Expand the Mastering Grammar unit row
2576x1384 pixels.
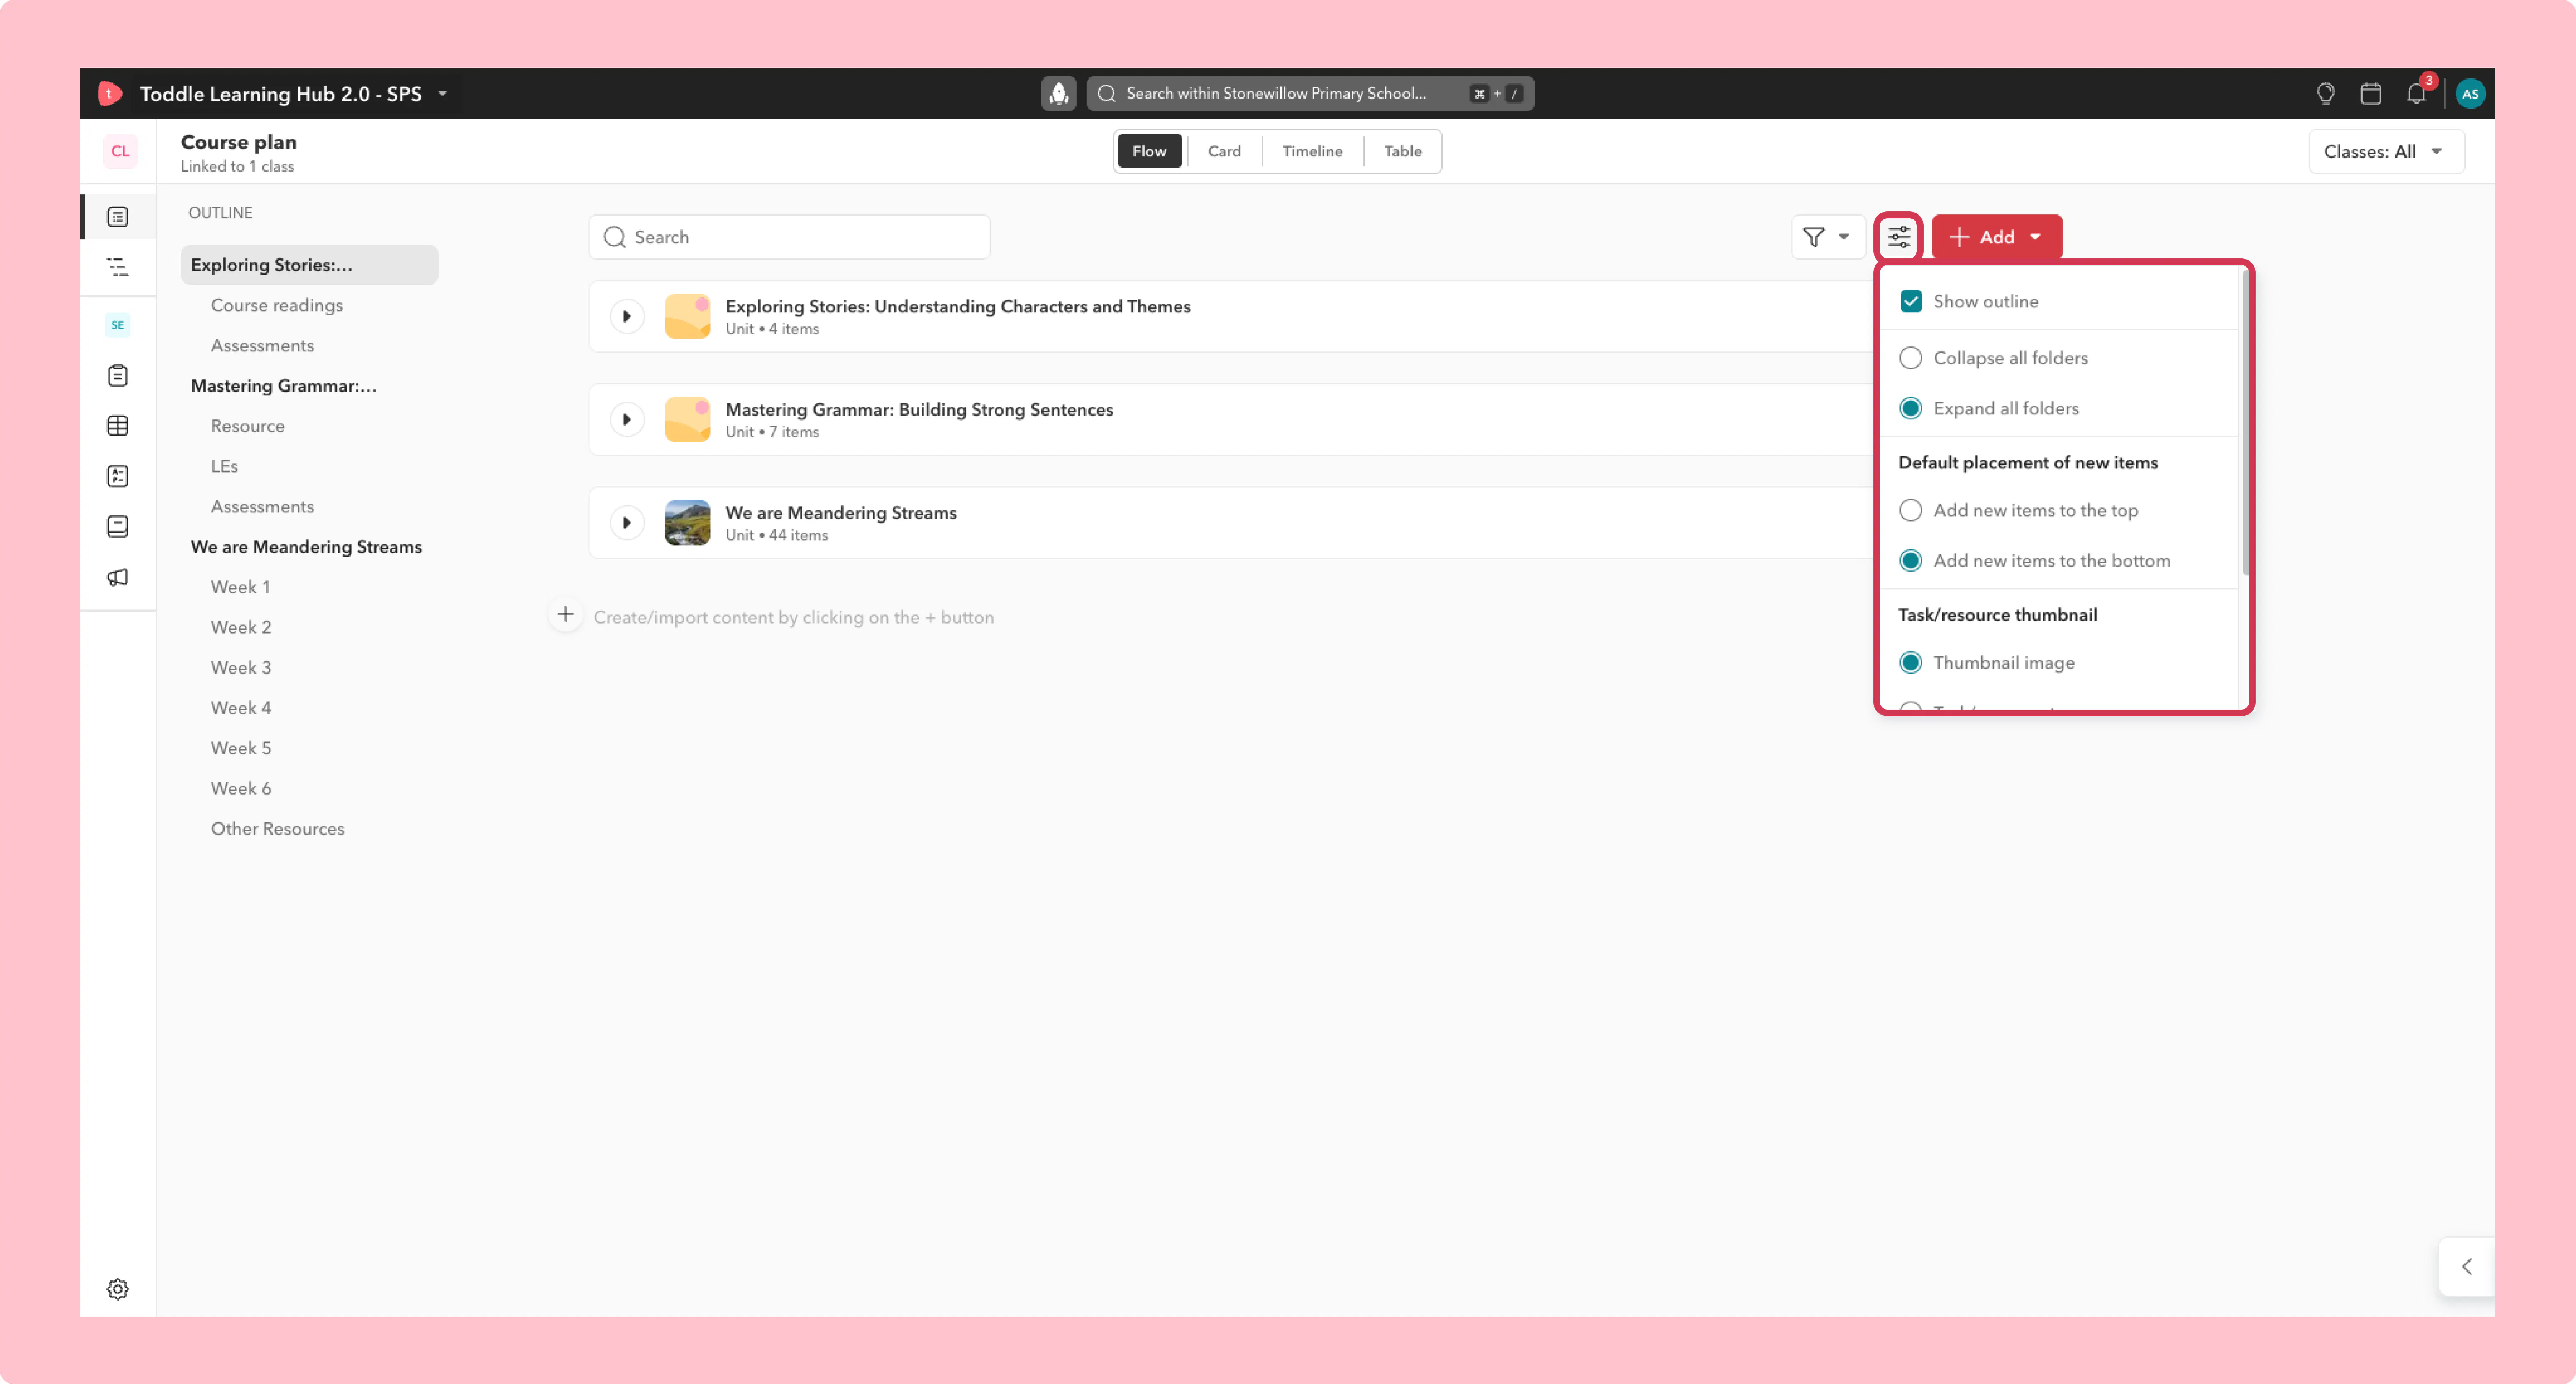point(627,419)
